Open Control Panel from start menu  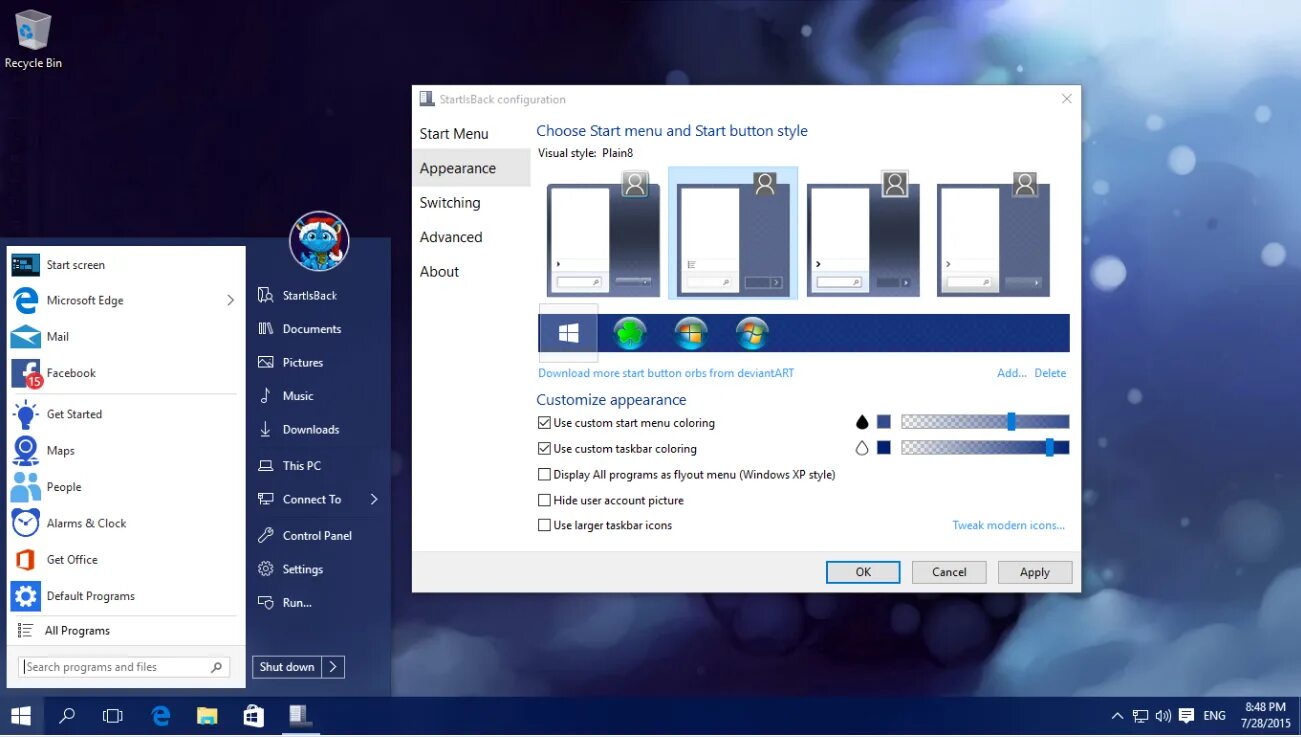pos(317,536)
